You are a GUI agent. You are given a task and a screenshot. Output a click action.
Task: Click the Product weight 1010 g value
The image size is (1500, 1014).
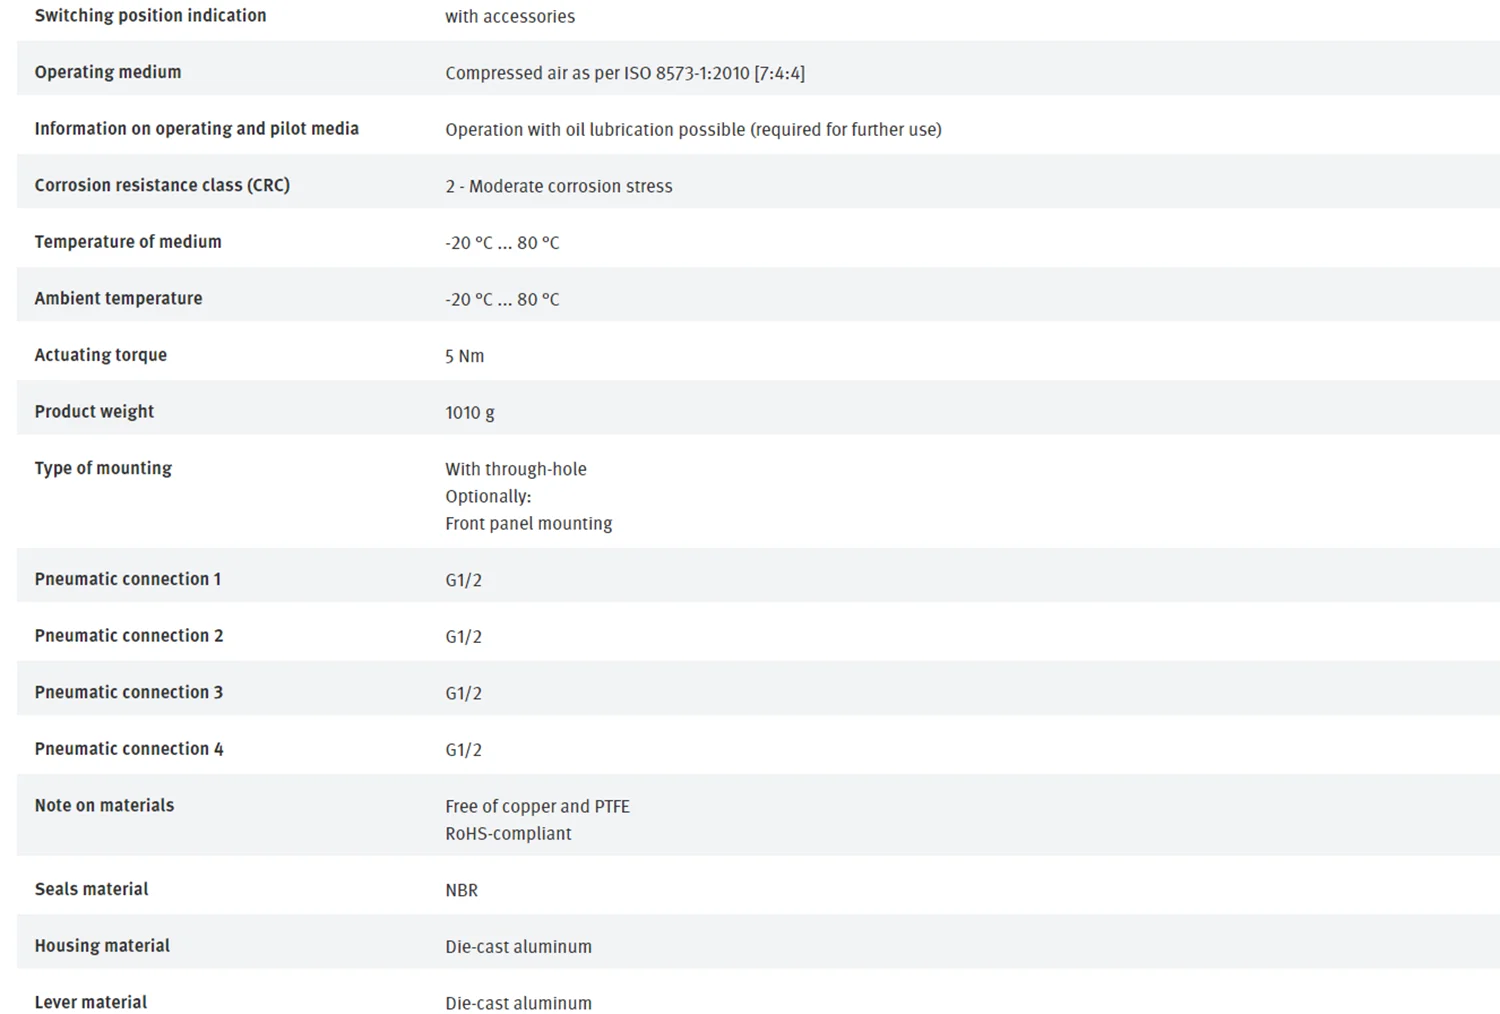click(470, 412)
